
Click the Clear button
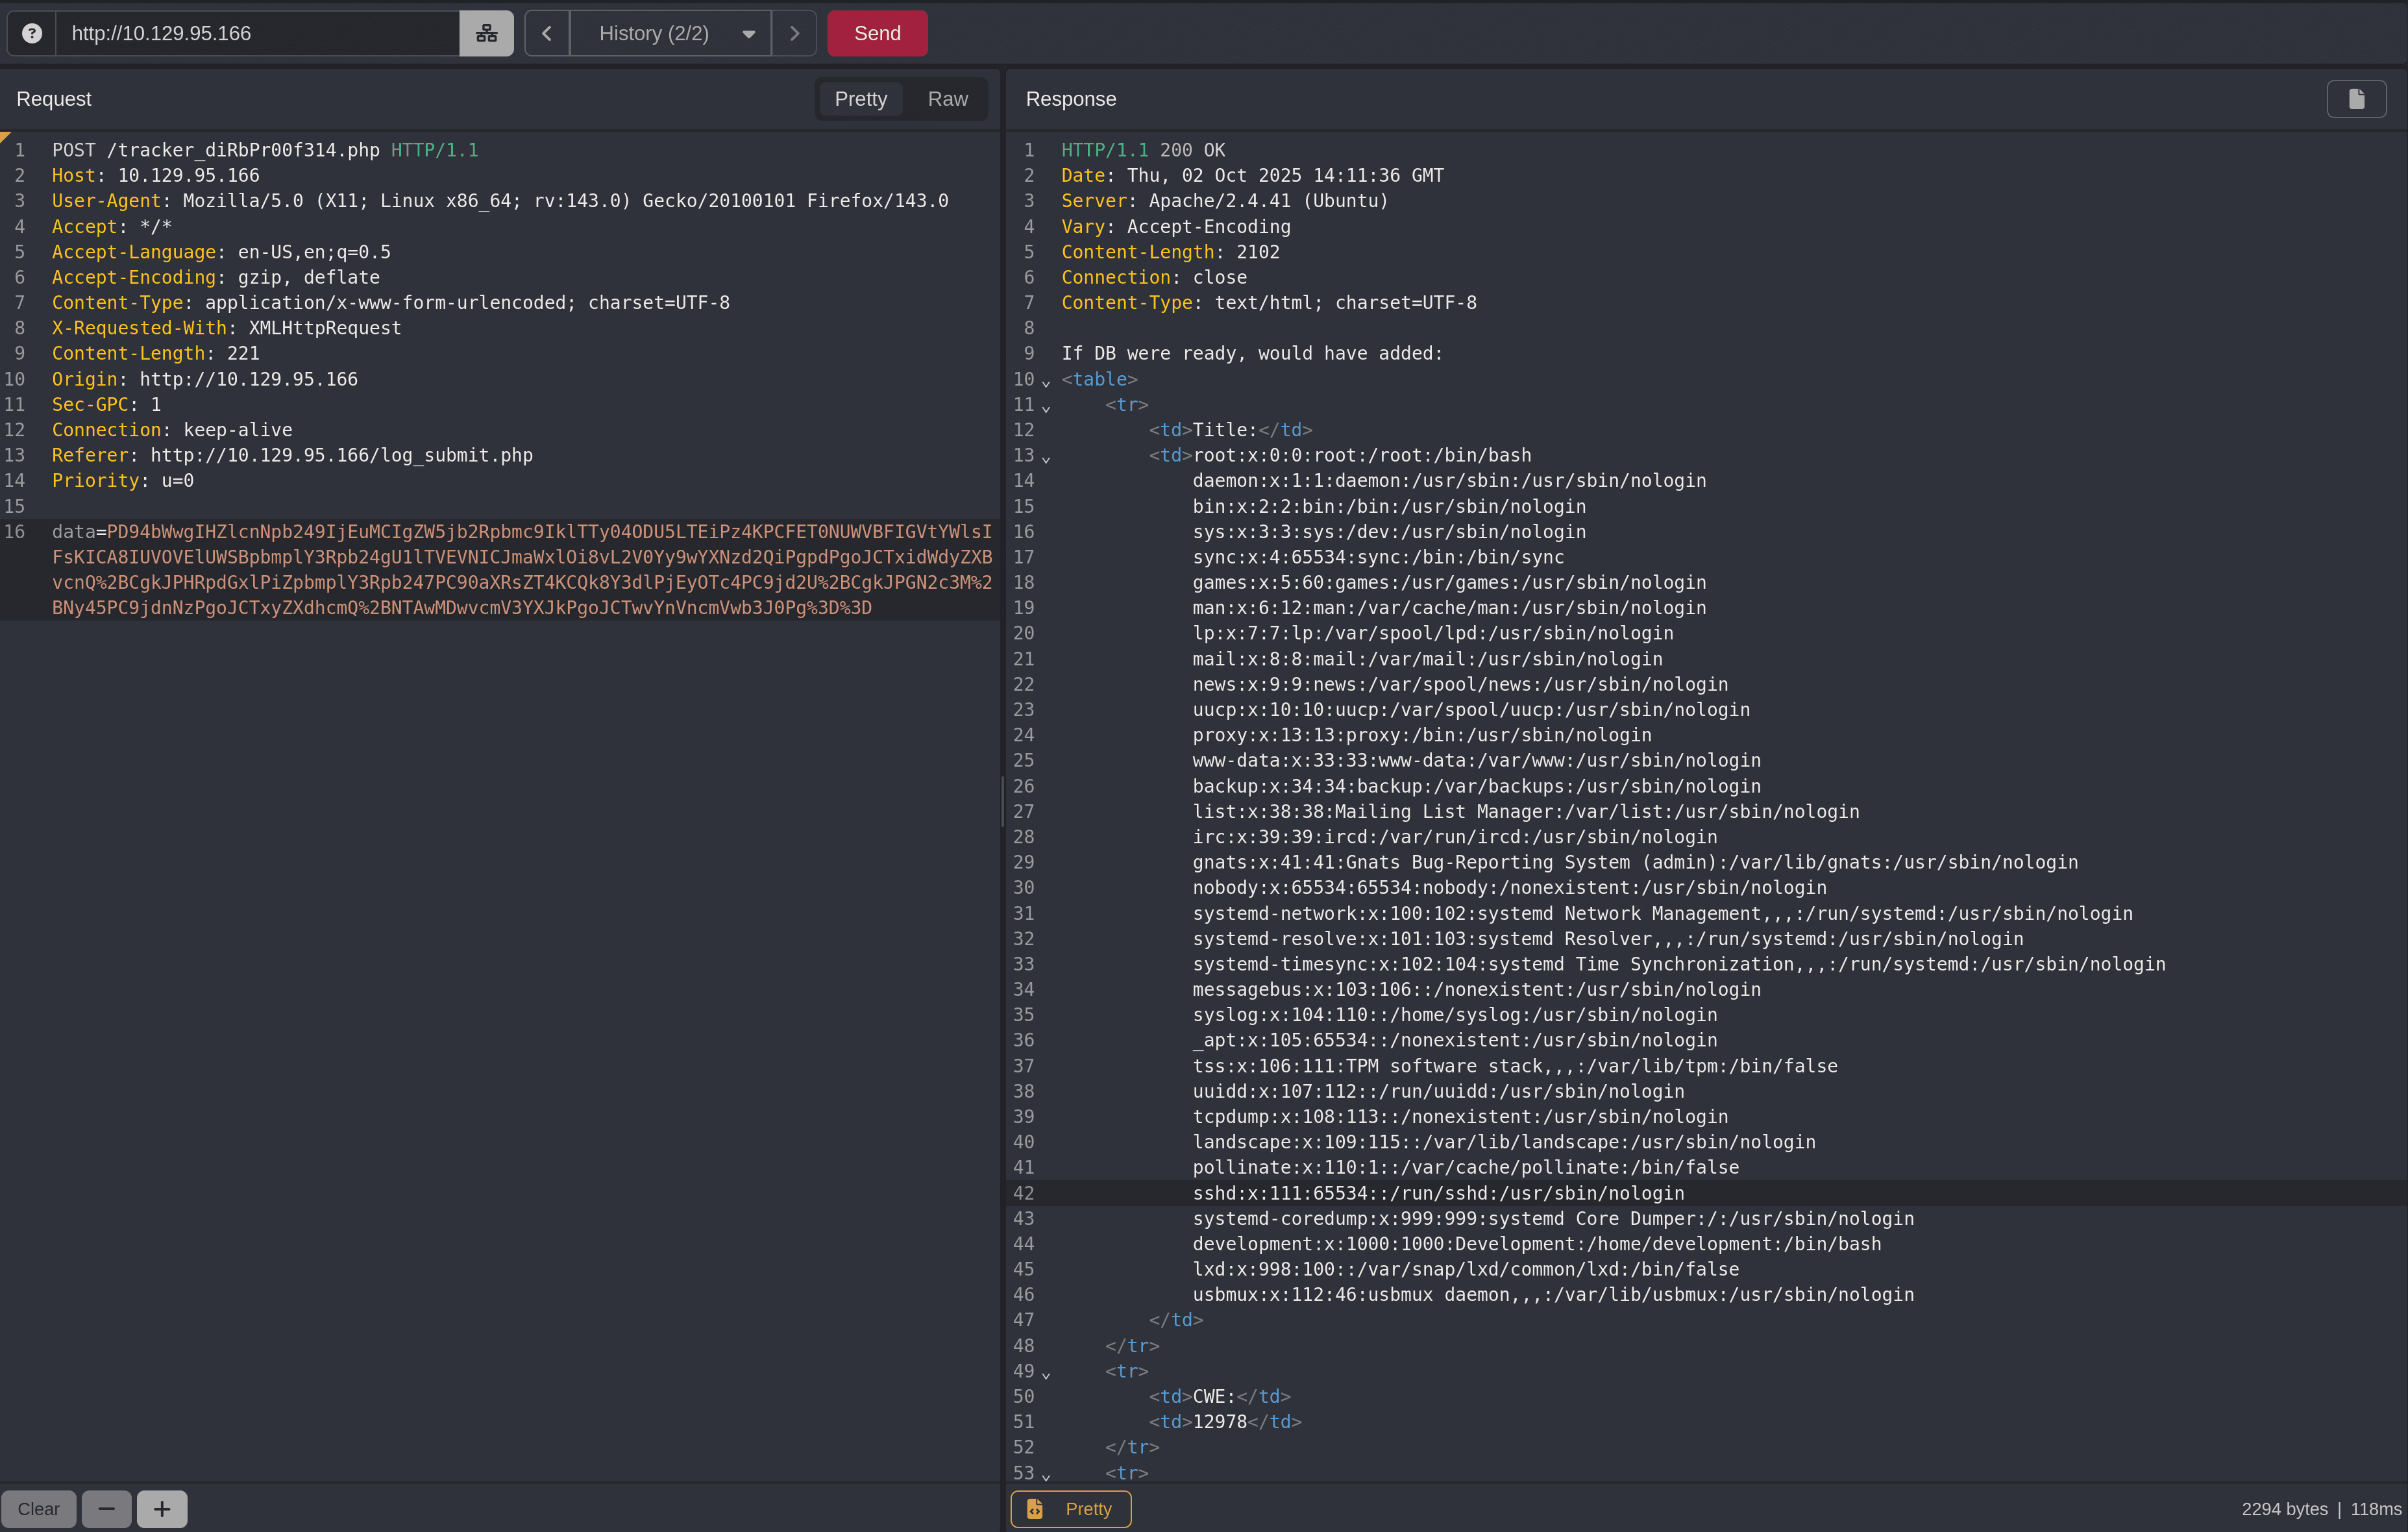[38, 1509]
